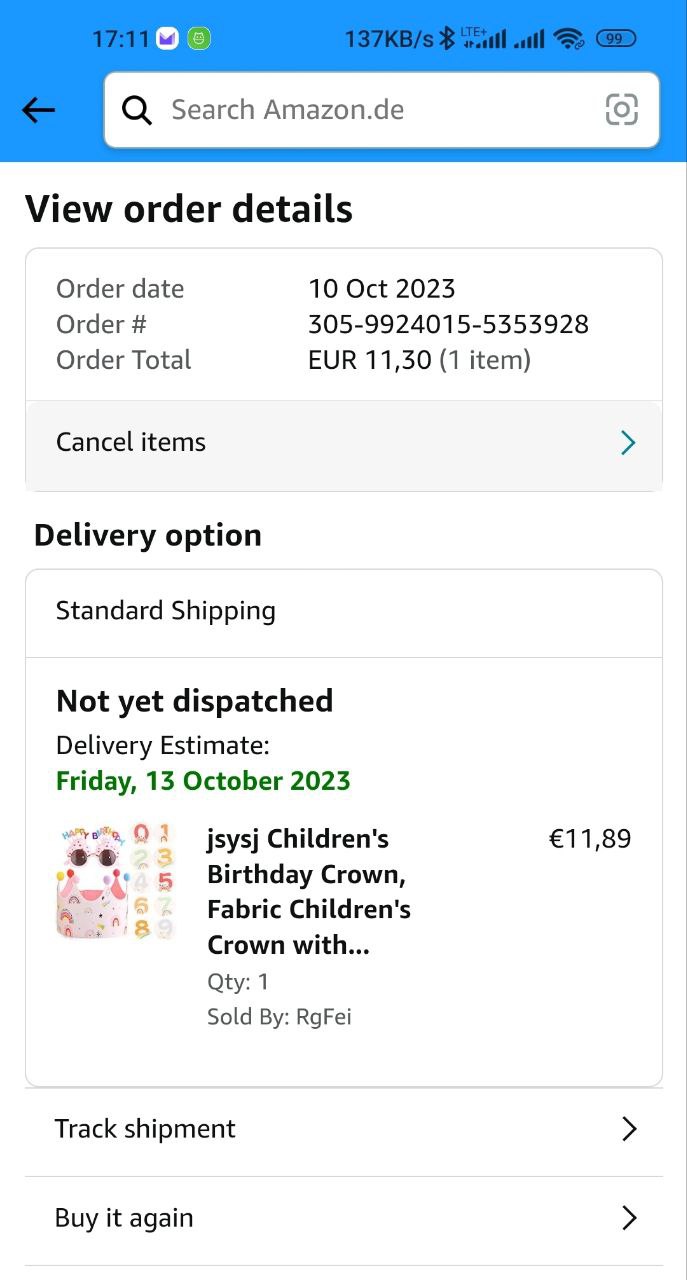The width and height of the screenshot is (687, 1280).
Task: Tap the Bluetooth status icon
Action: pyautogui.click(x=447, y=39)
